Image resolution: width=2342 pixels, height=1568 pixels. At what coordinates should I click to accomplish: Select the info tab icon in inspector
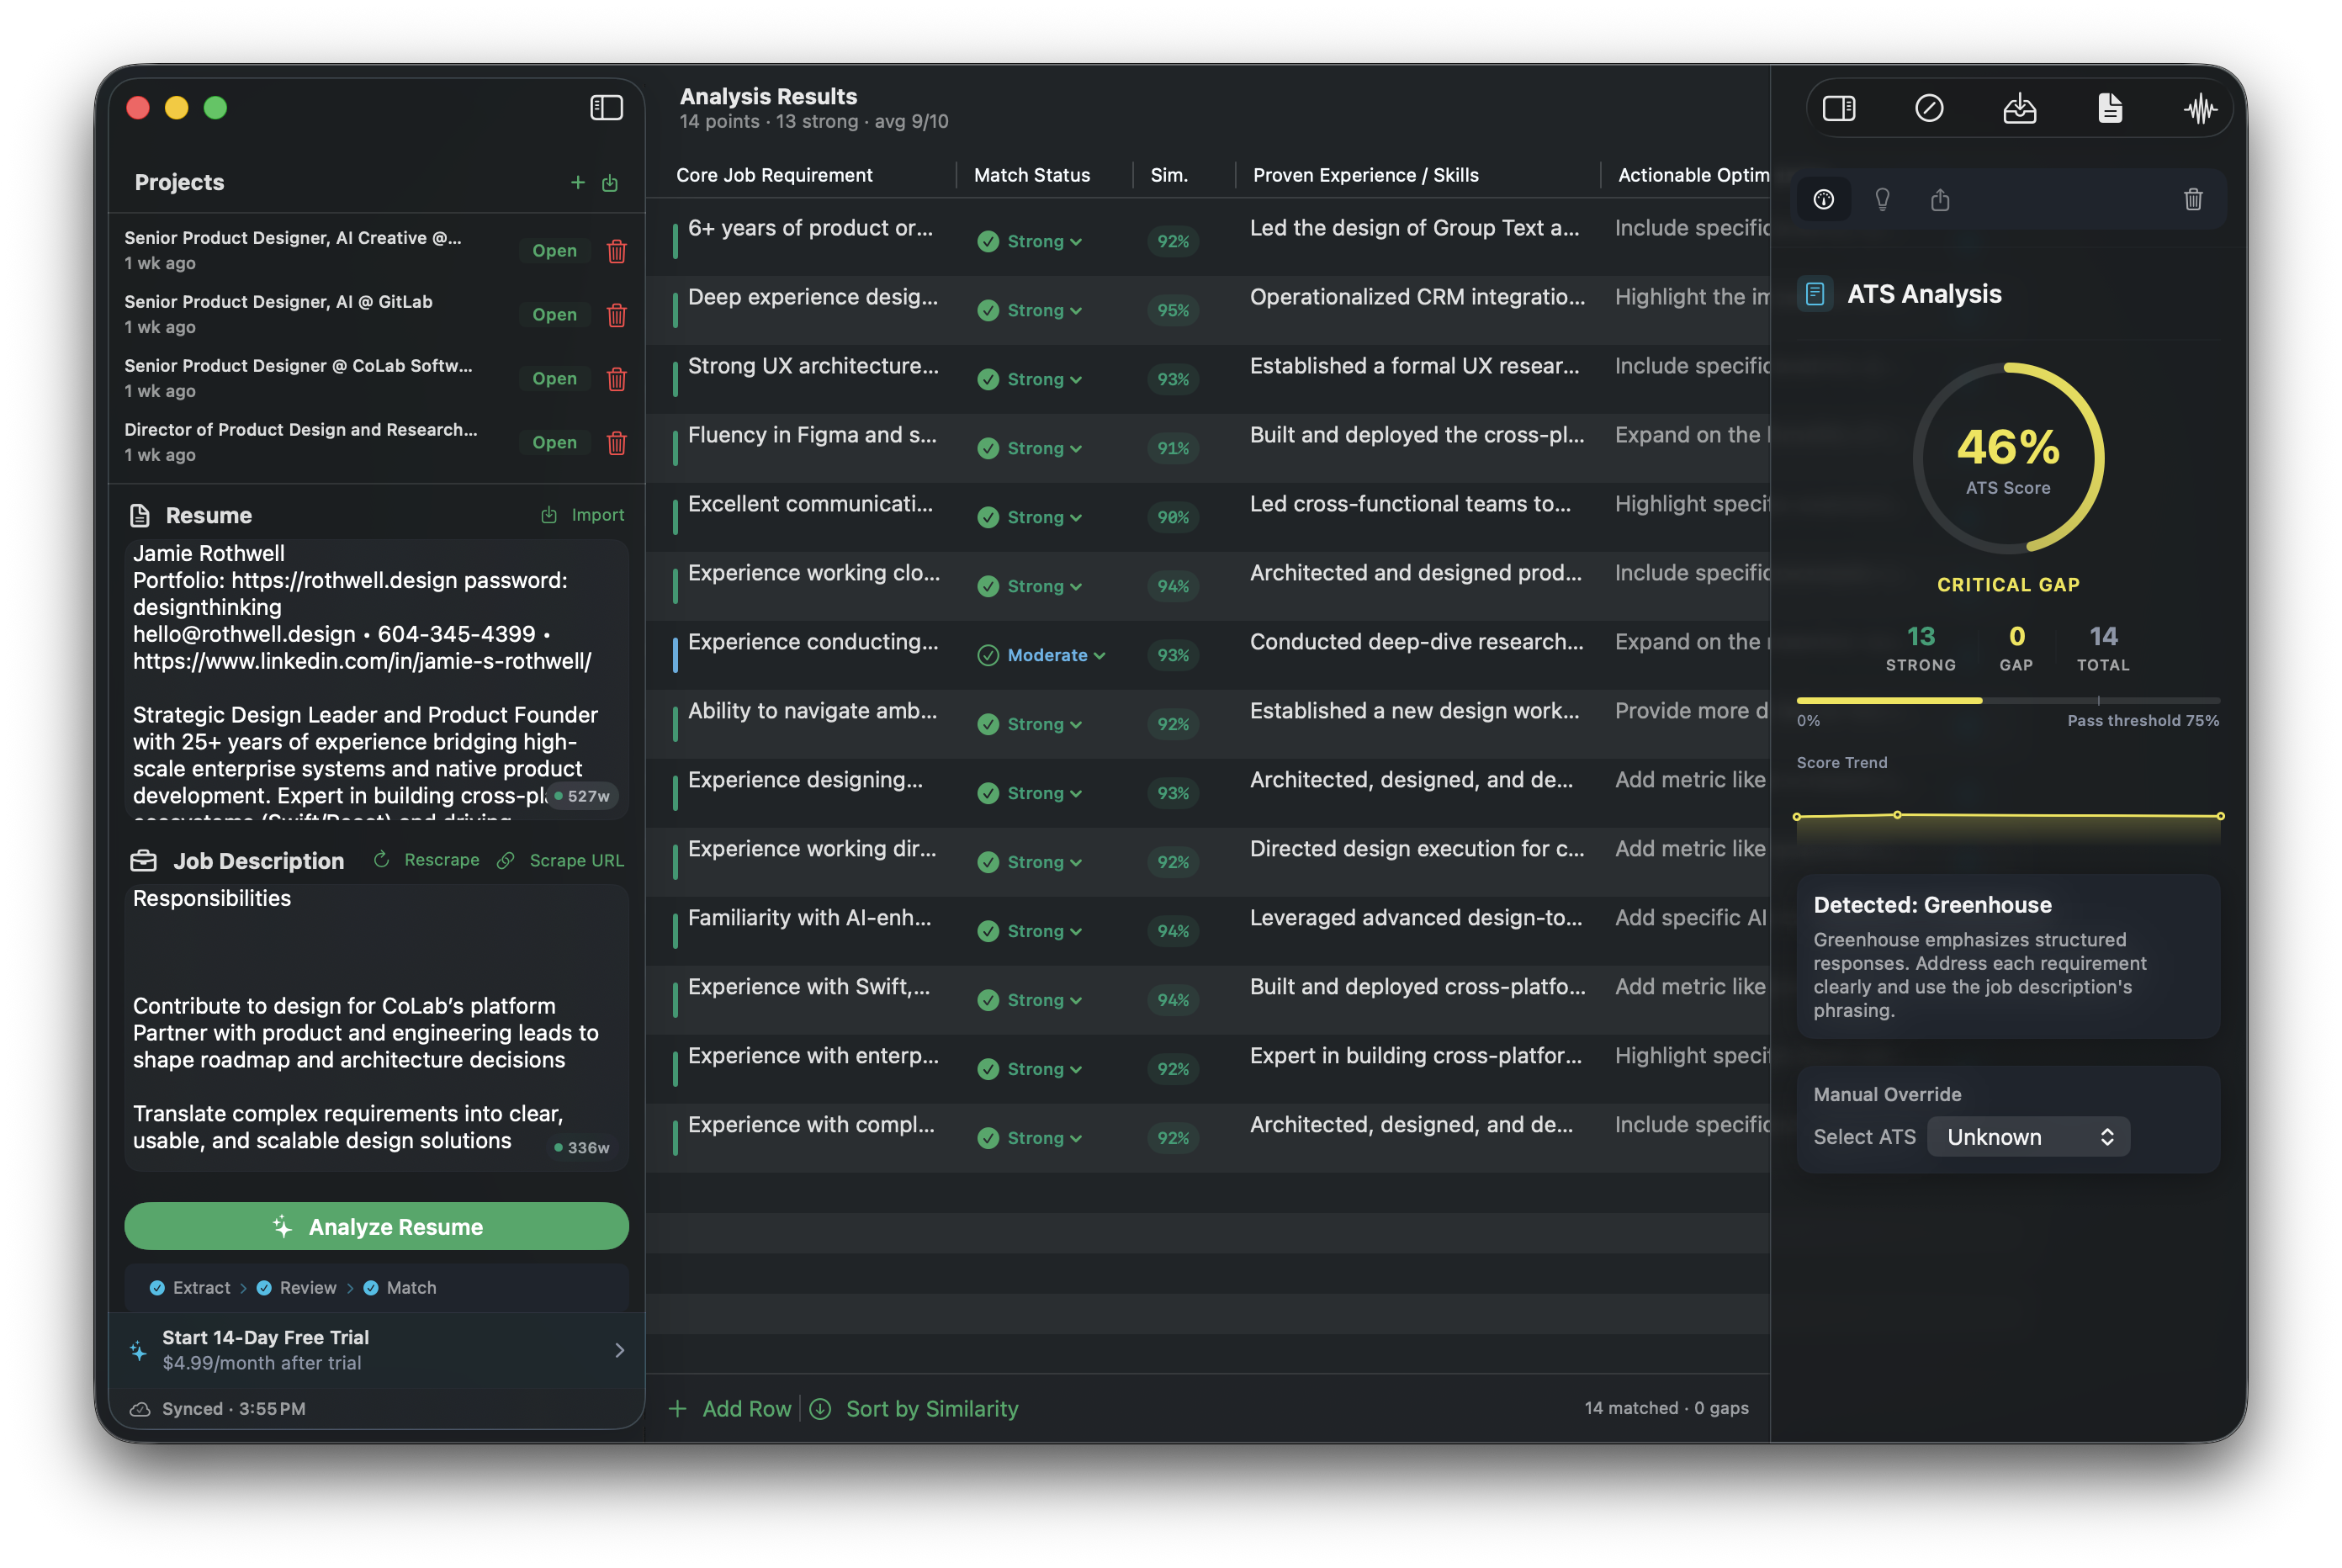[1823, 199]
